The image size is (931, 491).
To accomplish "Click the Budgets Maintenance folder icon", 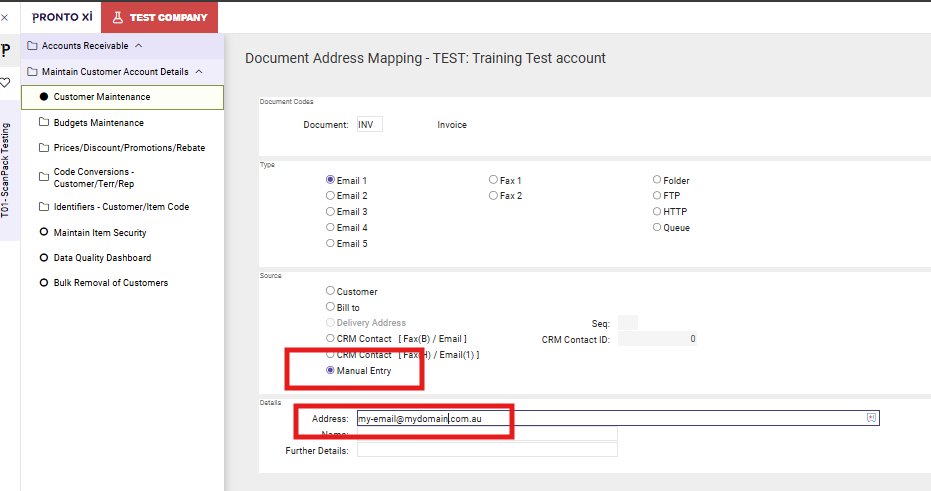I will click(43, 123).
